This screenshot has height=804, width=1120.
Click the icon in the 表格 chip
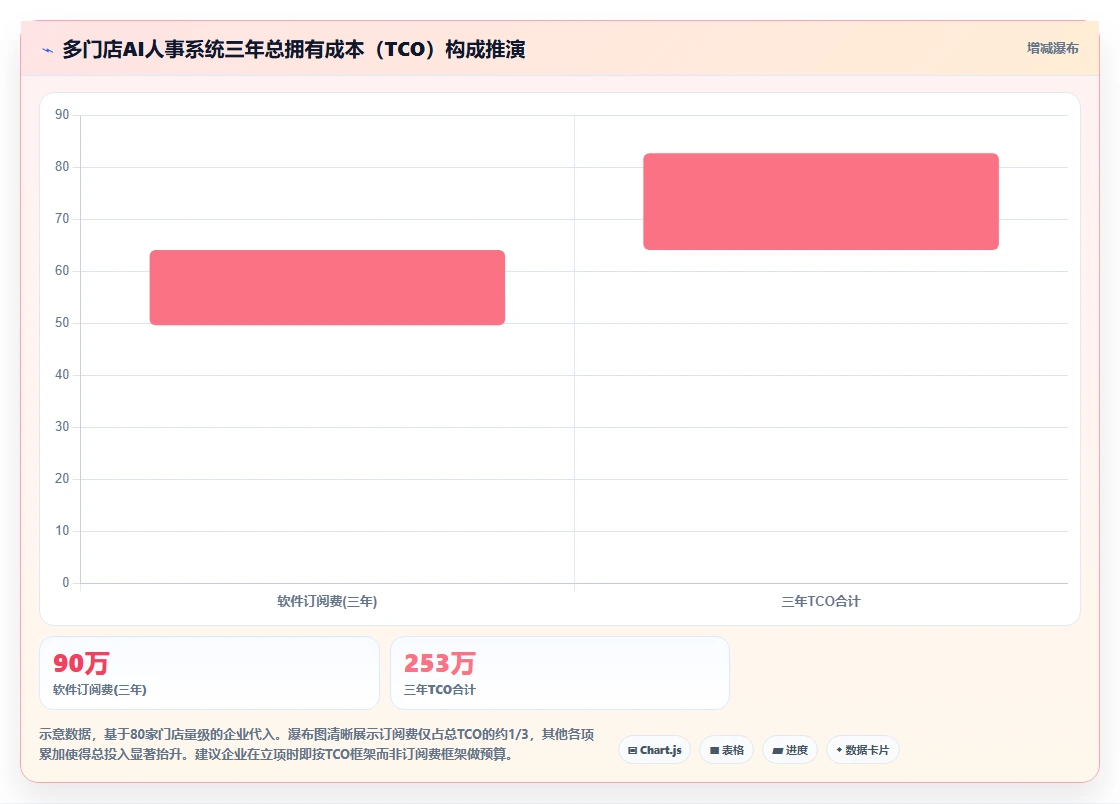pyautogui.click(x=714, y=750)
